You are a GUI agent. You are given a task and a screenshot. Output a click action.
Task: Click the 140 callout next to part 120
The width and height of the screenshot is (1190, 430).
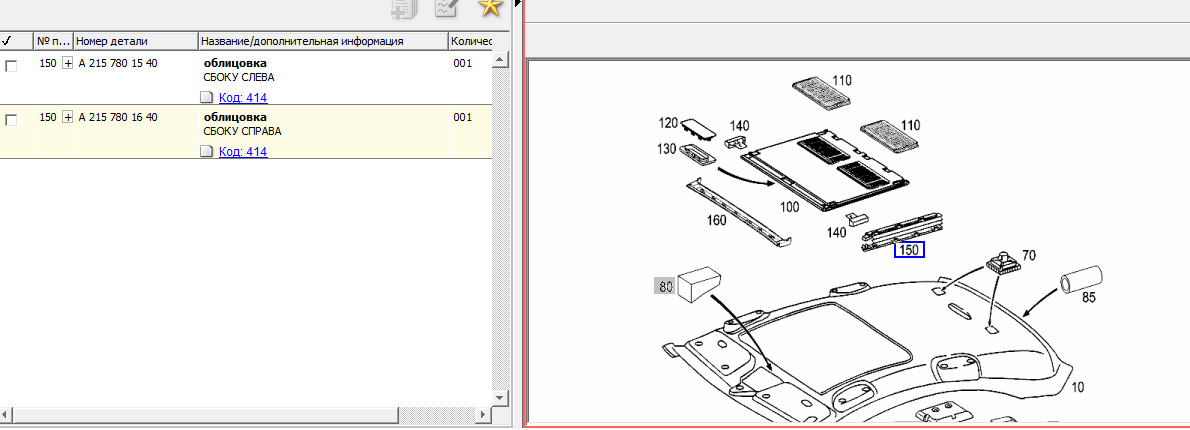(740, 126)
